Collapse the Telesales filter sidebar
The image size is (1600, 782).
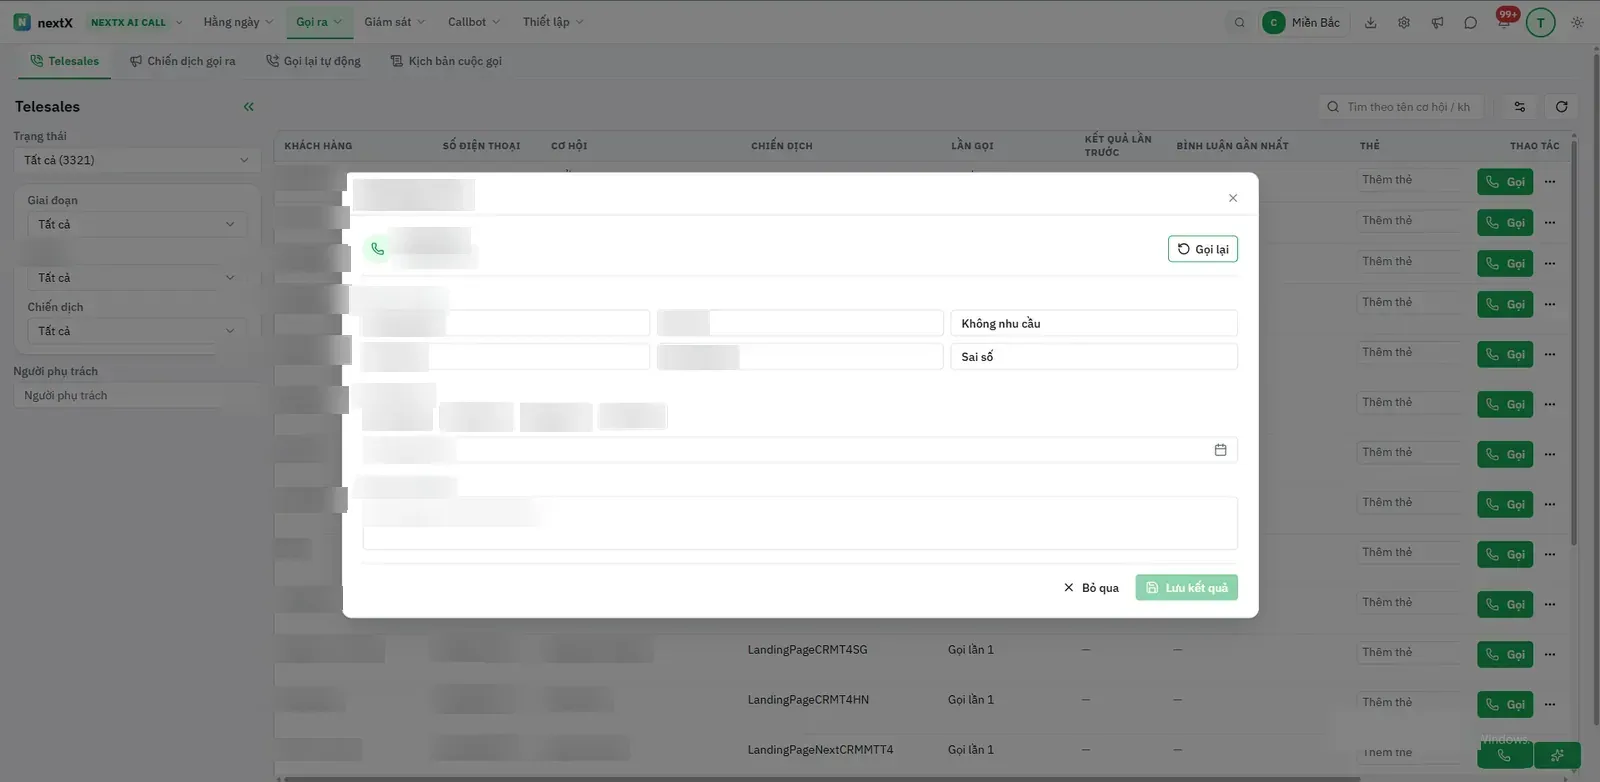tap(249, 107)
